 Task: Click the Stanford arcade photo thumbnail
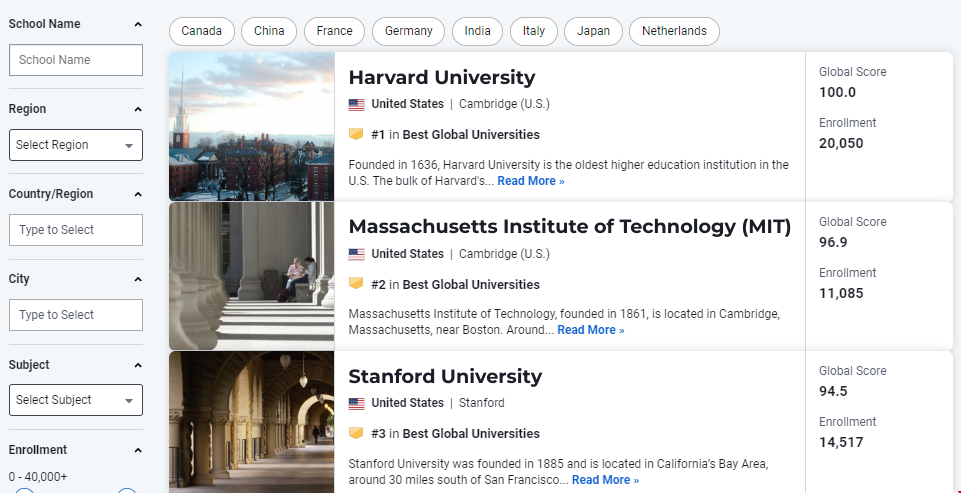point(252,422)
